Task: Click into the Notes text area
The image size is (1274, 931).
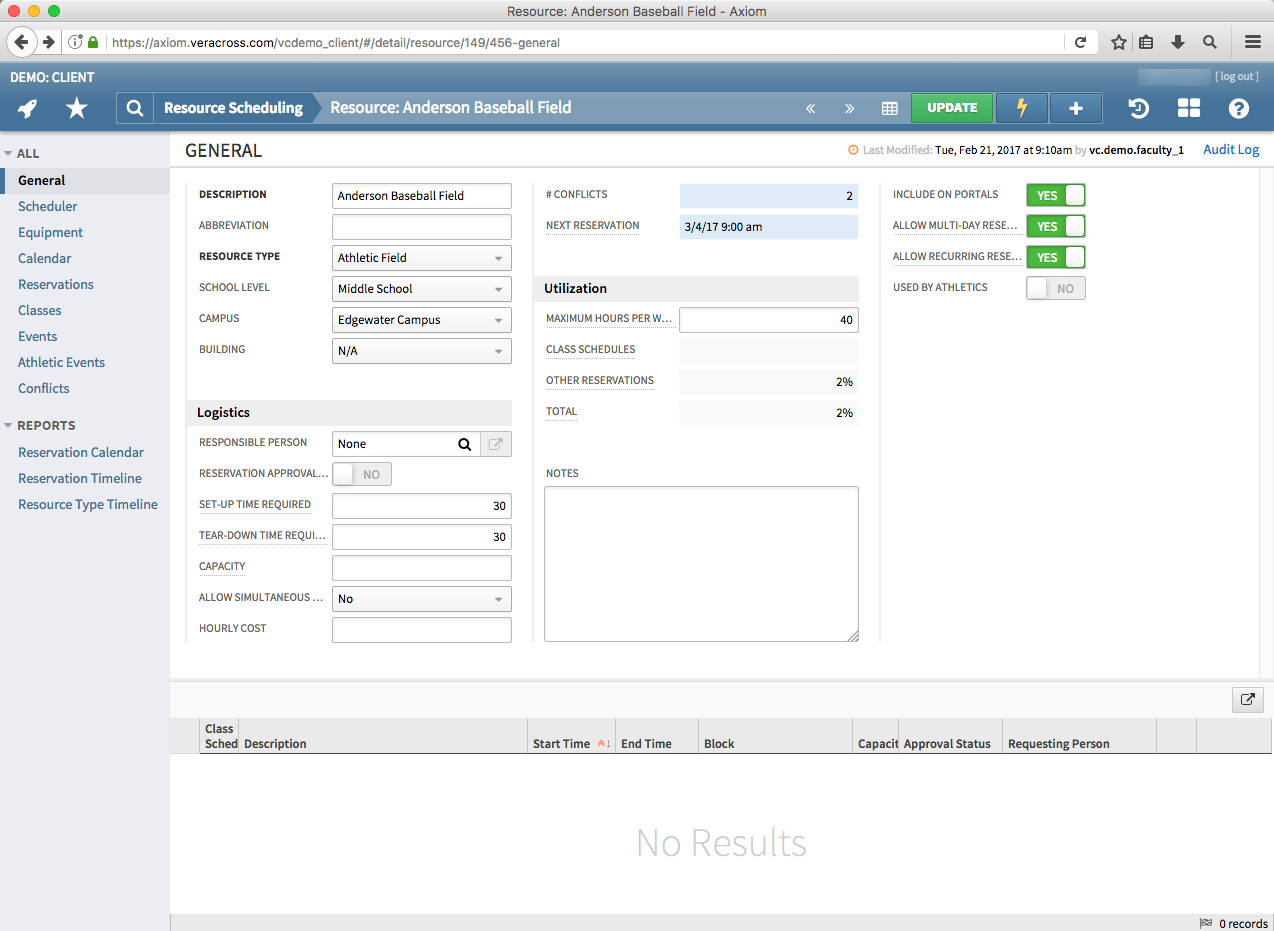Action: pyautogui.click(x=701, y=563)
